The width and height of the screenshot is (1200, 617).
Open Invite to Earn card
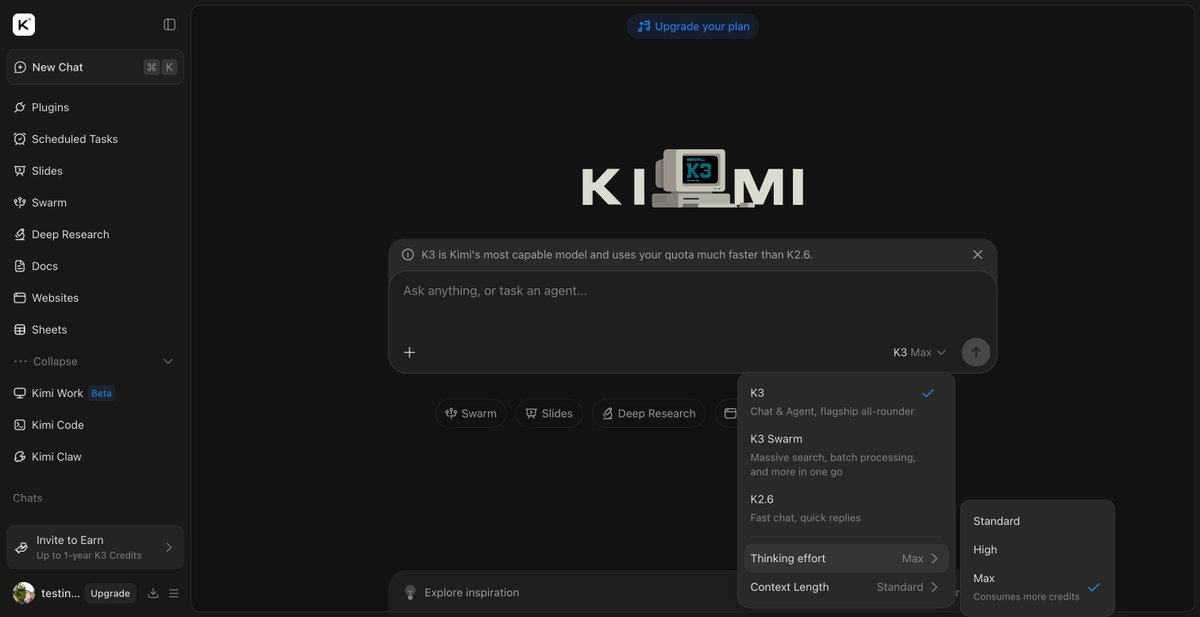point(95,547)
